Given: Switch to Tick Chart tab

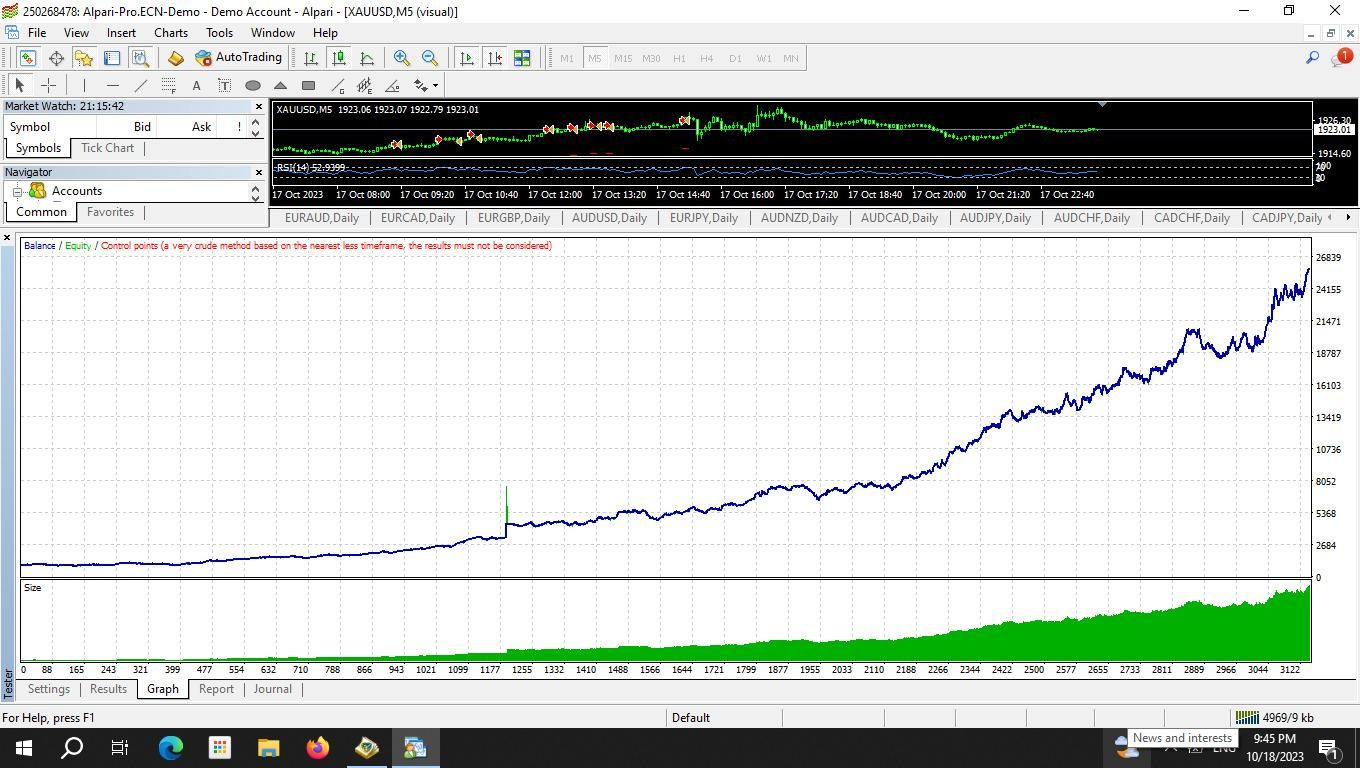Looking at the screenshot, I should tap(107, 148).
